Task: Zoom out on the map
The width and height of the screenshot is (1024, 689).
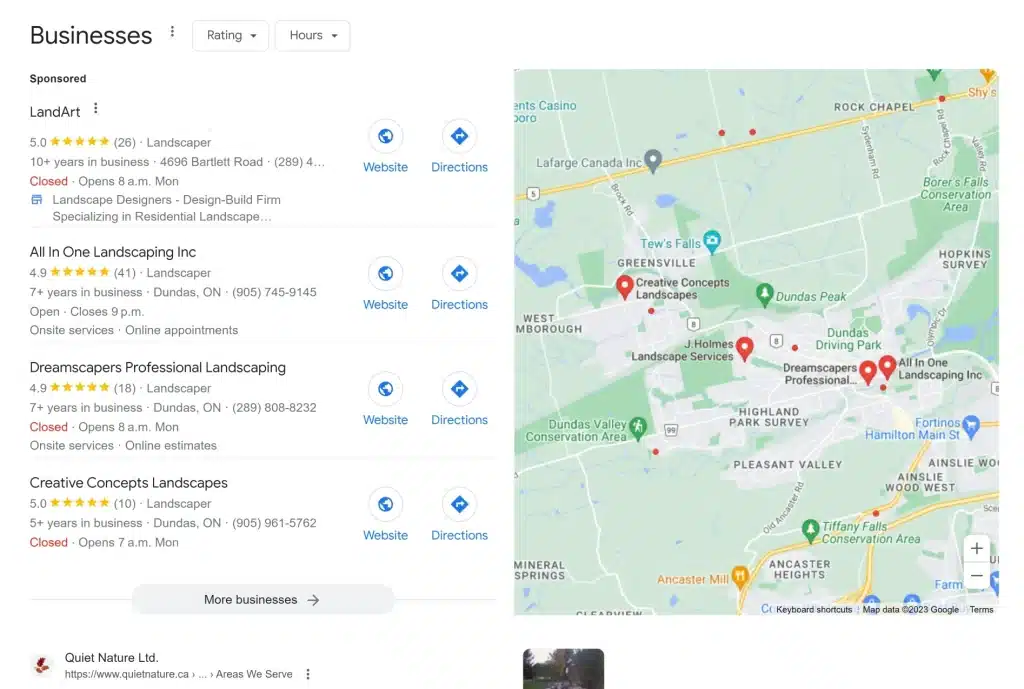Action: 976,576
